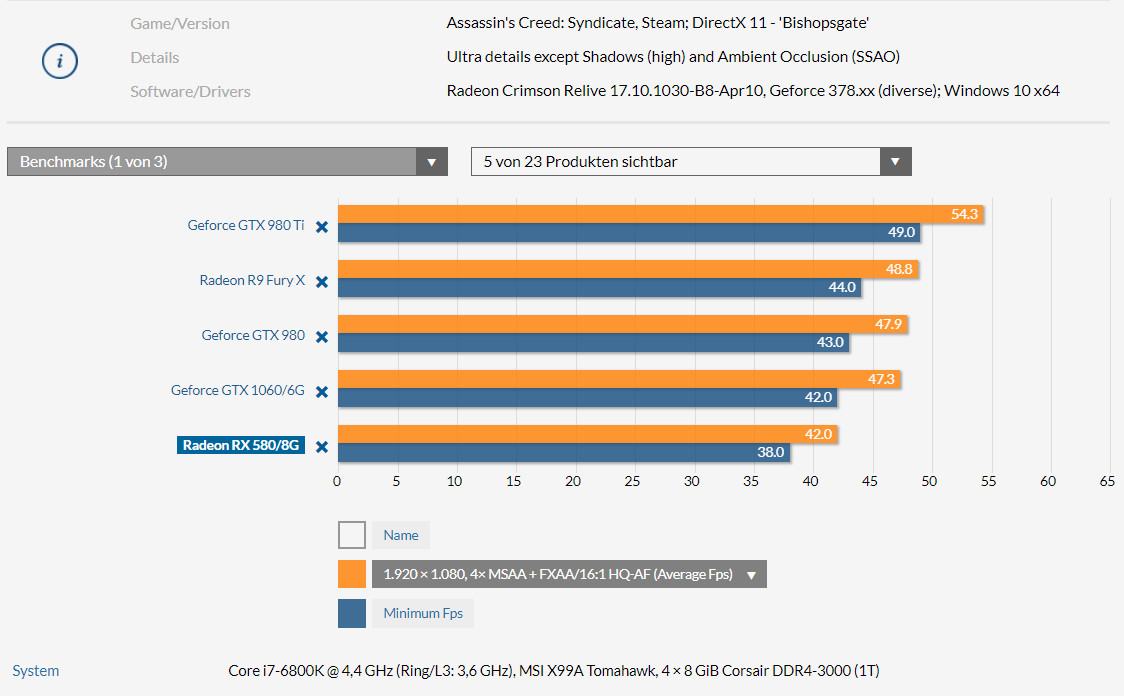
Task: Click the 47.9 orange bar of GTX 980
Action: coord(622,324)
